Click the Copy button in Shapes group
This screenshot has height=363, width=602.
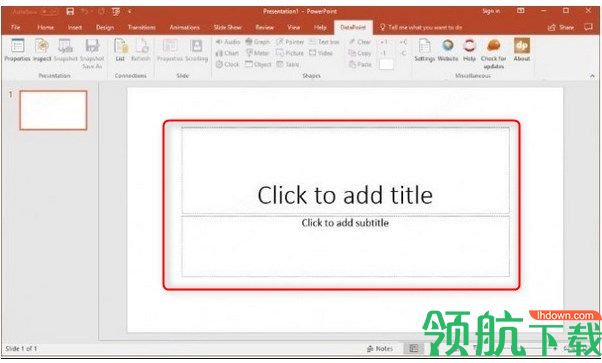pyautogui.click(x=360, y=53)
